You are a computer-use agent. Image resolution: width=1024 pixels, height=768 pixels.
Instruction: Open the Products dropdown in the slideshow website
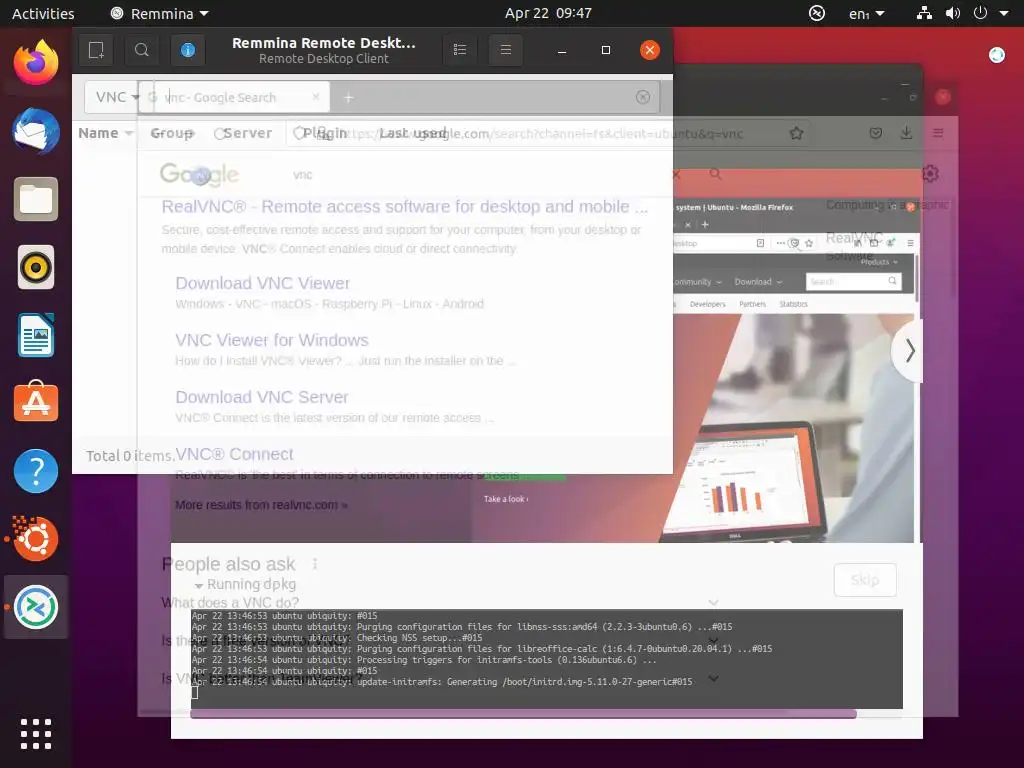(878, 262)
